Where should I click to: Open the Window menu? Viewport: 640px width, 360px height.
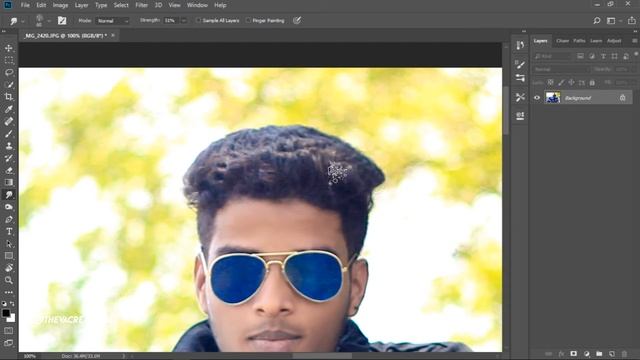click(197, 5)
